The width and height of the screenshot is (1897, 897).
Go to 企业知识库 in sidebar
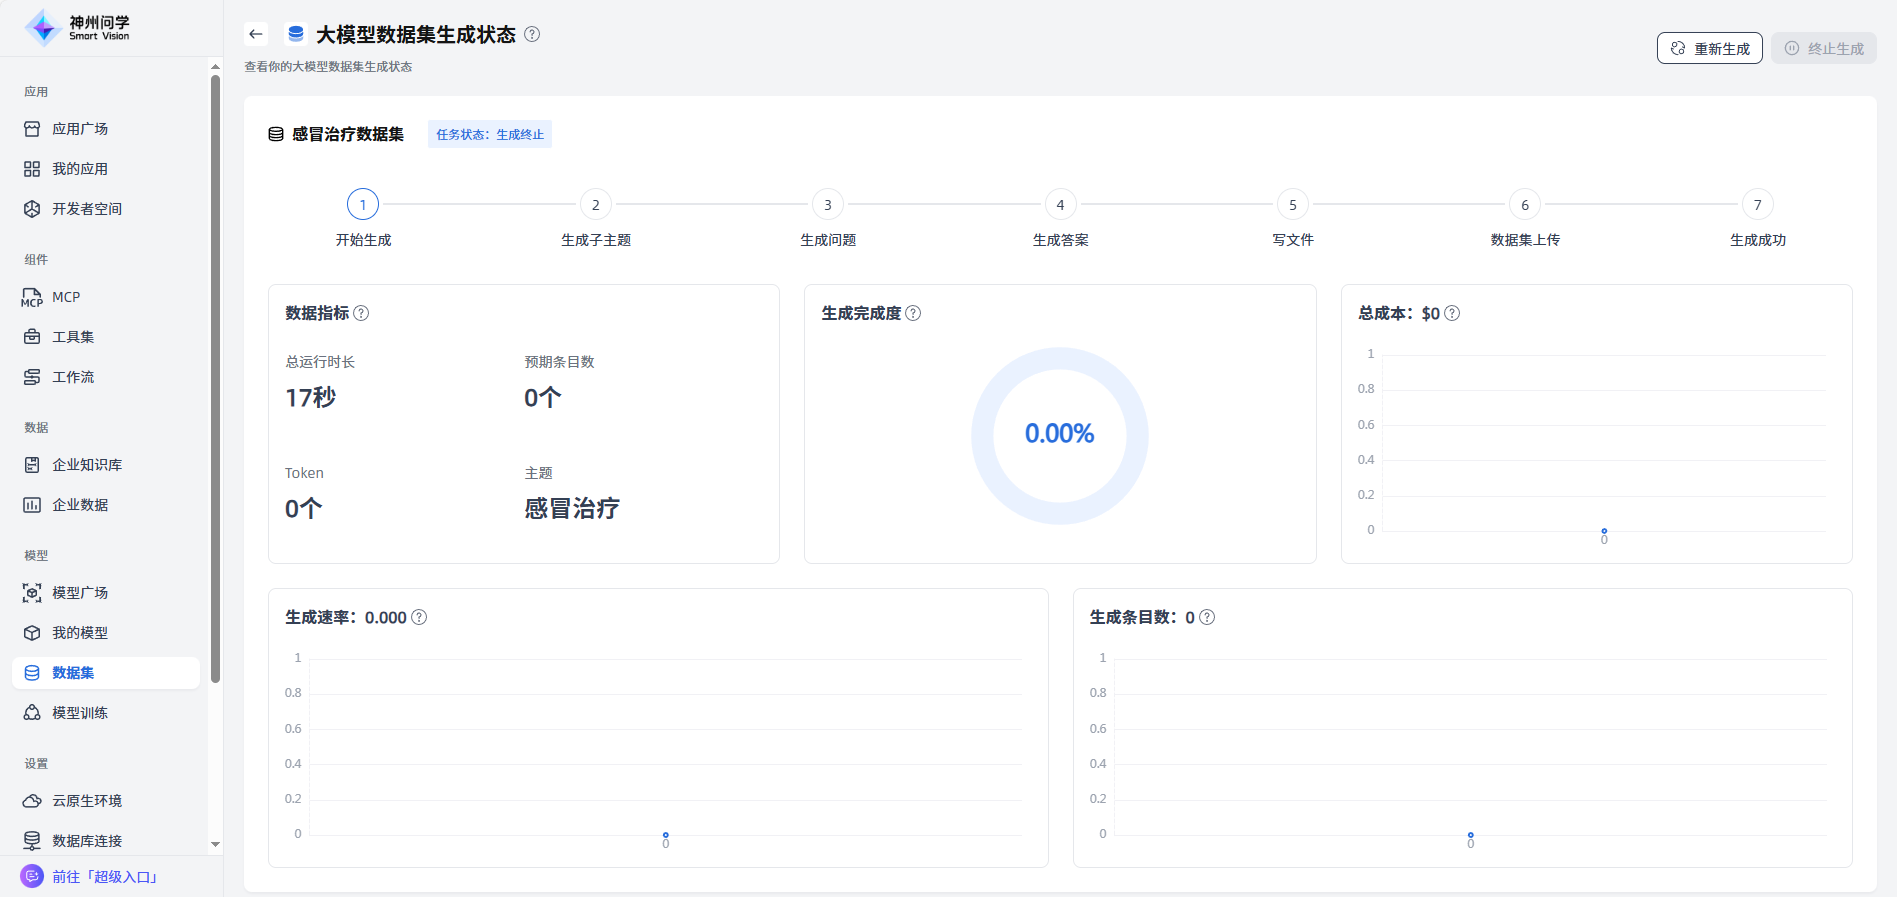coord(87,465)
